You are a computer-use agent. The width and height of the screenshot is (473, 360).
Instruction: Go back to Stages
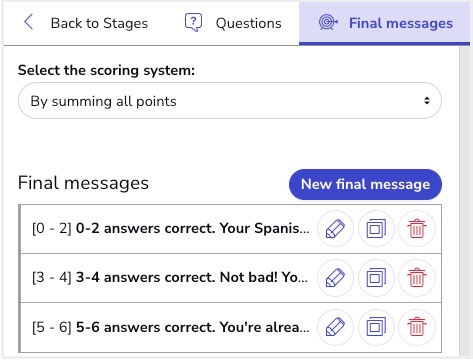point(86,23)
